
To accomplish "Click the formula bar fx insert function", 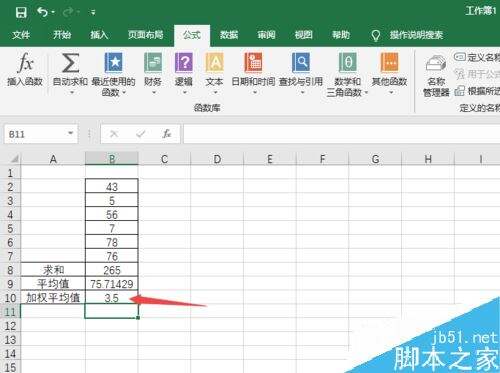I will pos(167,134).
